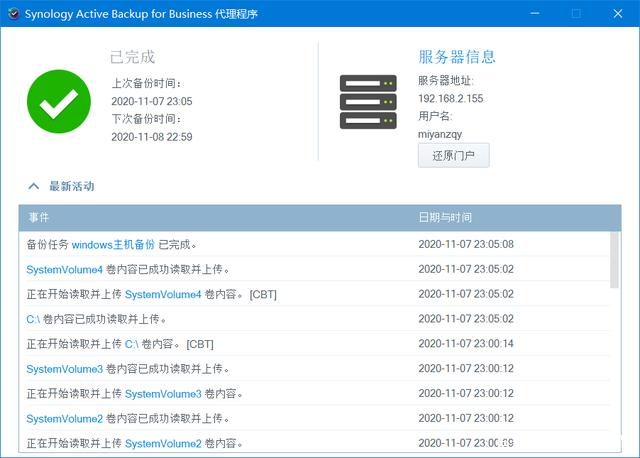Click the windows主机备份 task link
This screenshot has width=640, height=458.
point(113,245)
